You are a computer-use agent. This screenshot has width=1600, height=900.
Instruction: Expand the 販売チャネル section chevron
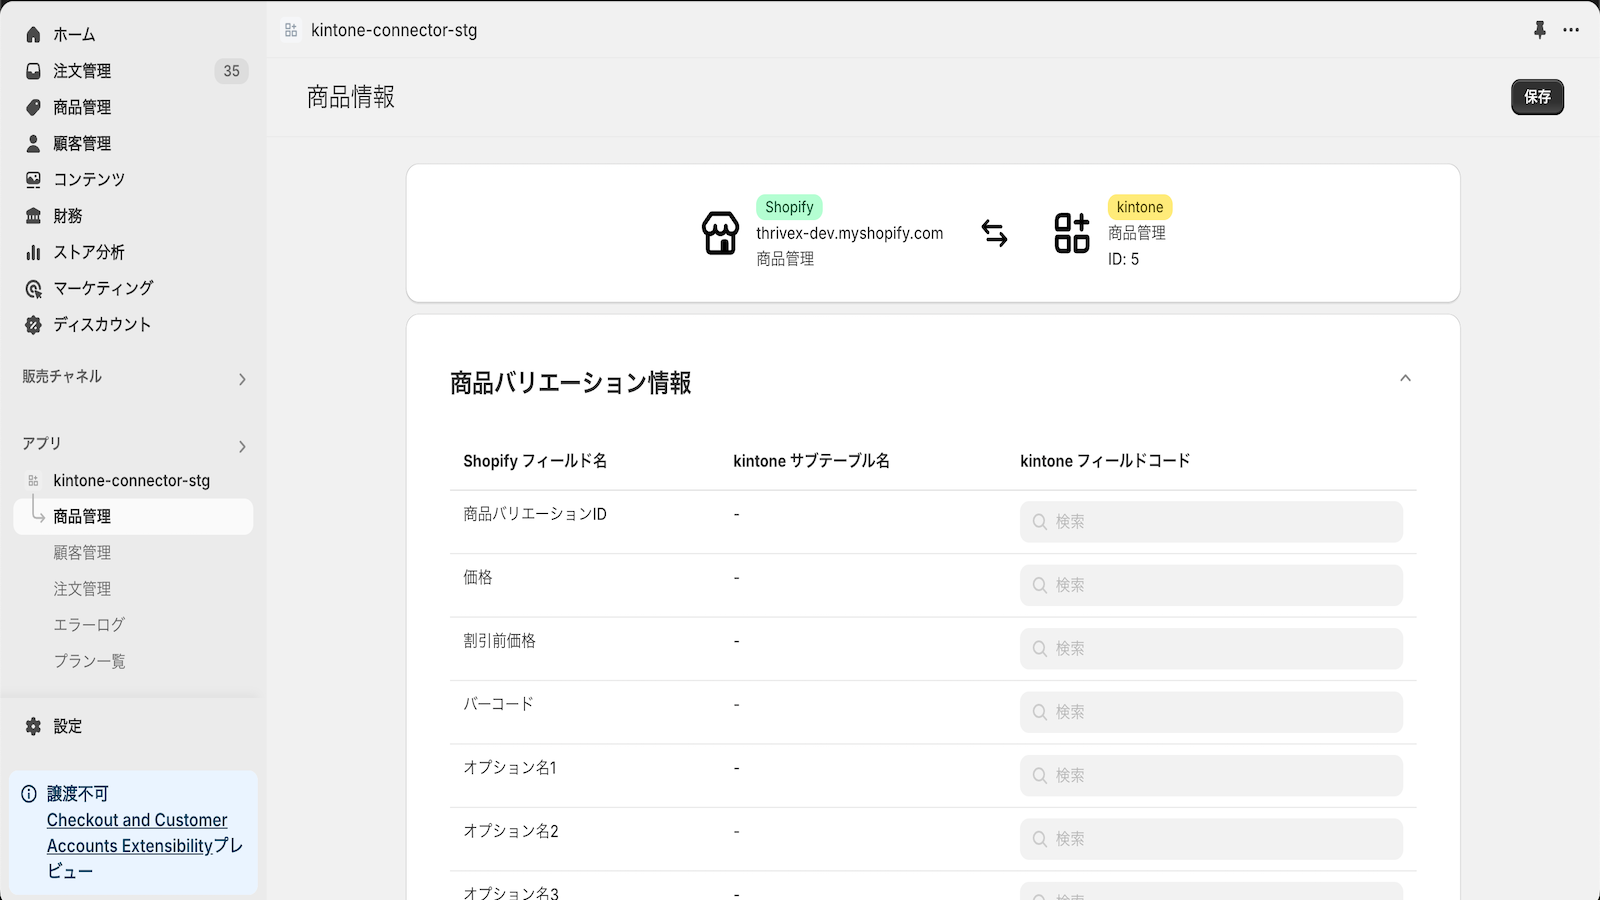[x=242, y=379]
